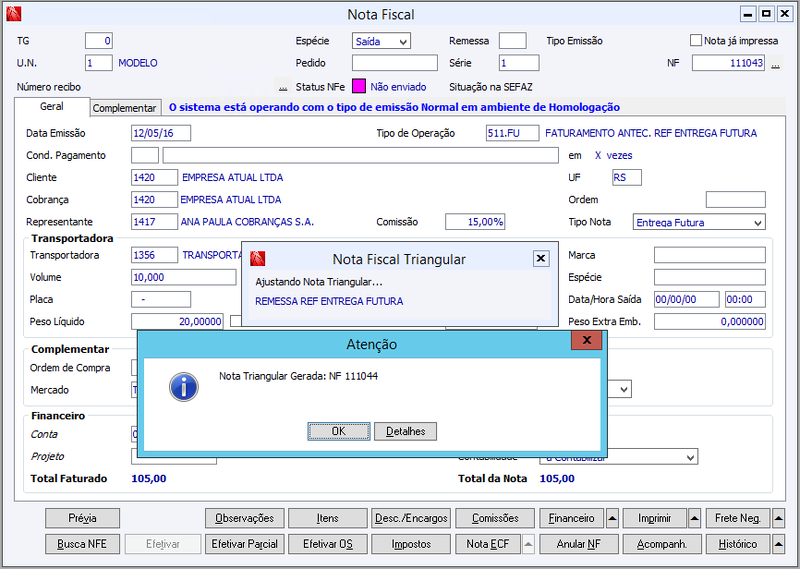Screen dimensions: 800x569
Task: Click the up arrow next to Financeiro button
Action: point(612,518)
